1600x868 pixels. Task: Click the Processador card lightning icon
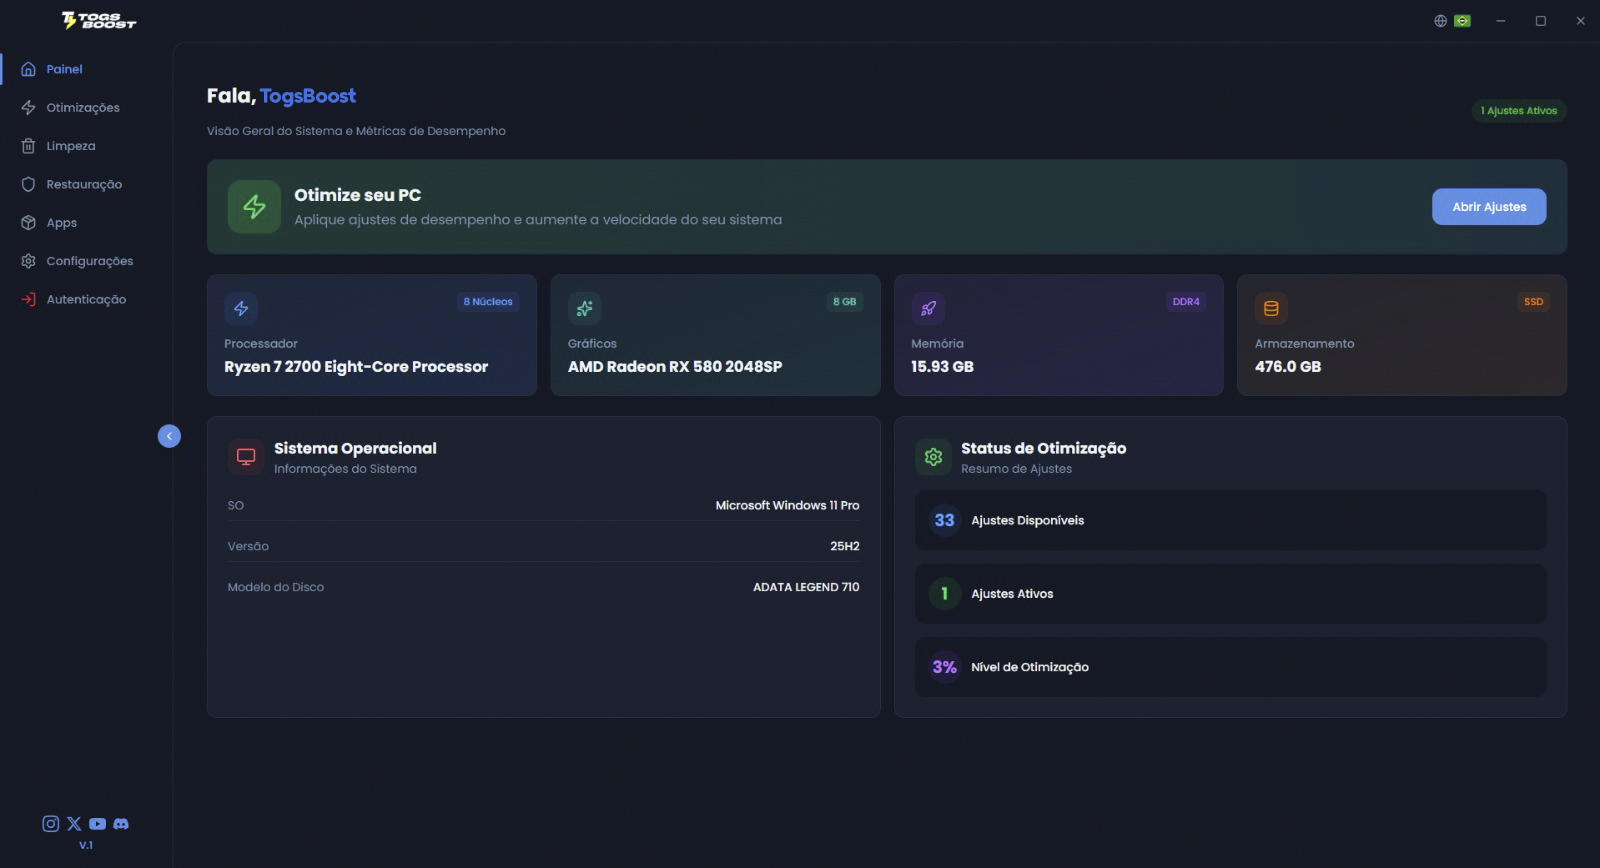pyautogui.click(x=241, y=309)
